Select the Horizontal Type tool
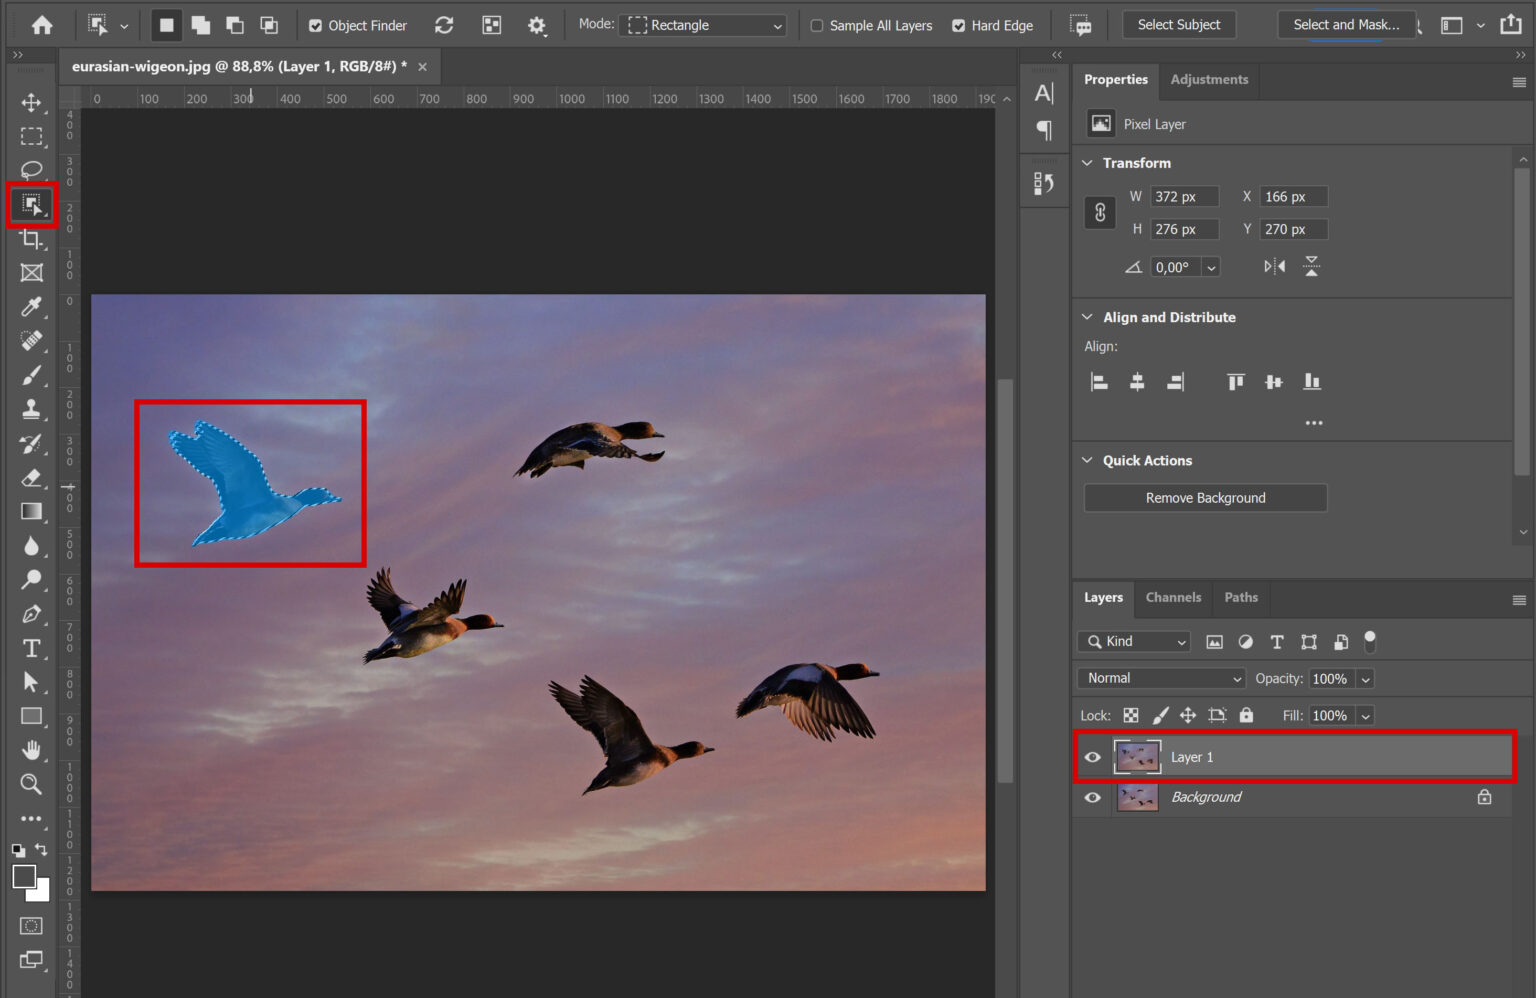Image resolution: width=1536 pixels, height=998 pixels. (x=31, y=648)
